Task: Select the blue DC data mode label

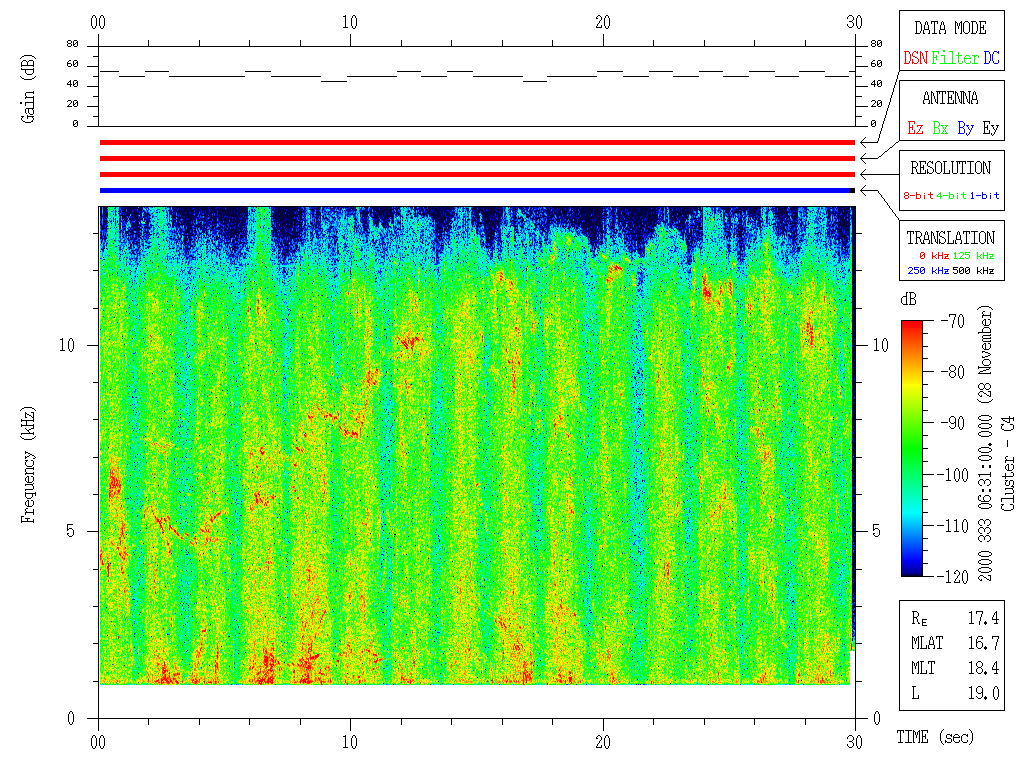Action: click(990, 59)
